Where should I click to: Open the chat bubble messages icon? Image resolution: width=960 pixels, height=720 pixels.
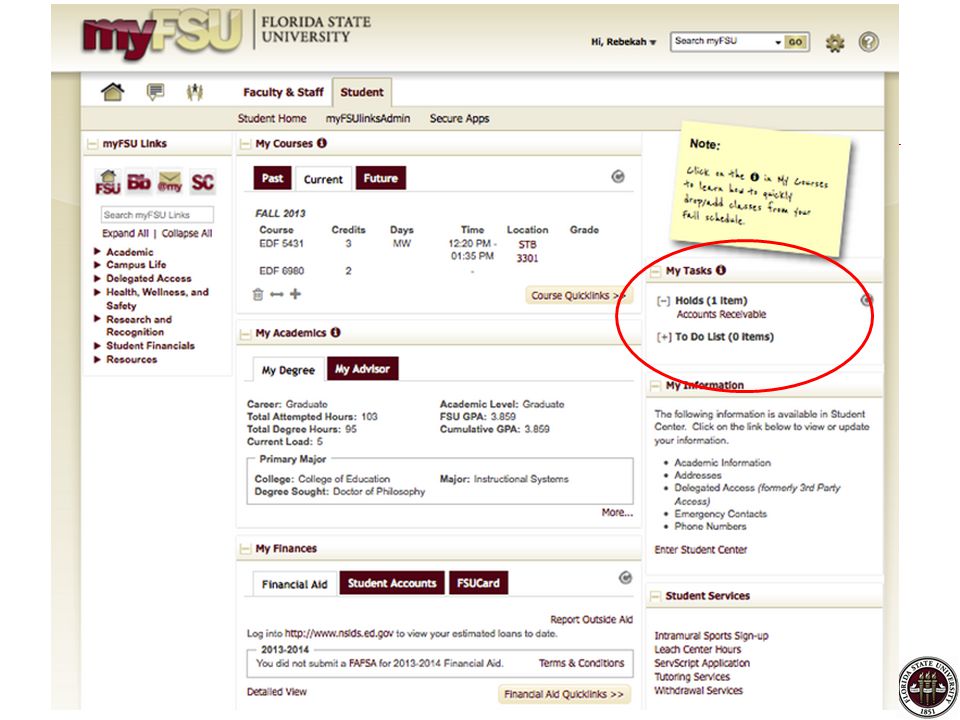pos(156,92)
